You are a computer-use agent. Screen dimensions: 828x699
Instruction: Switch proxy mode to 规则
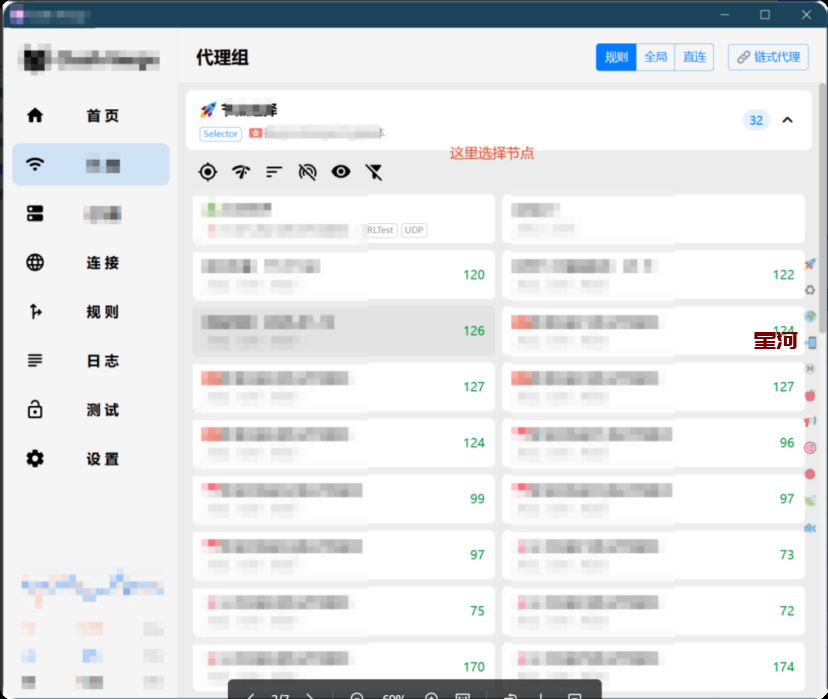(616, 58)
